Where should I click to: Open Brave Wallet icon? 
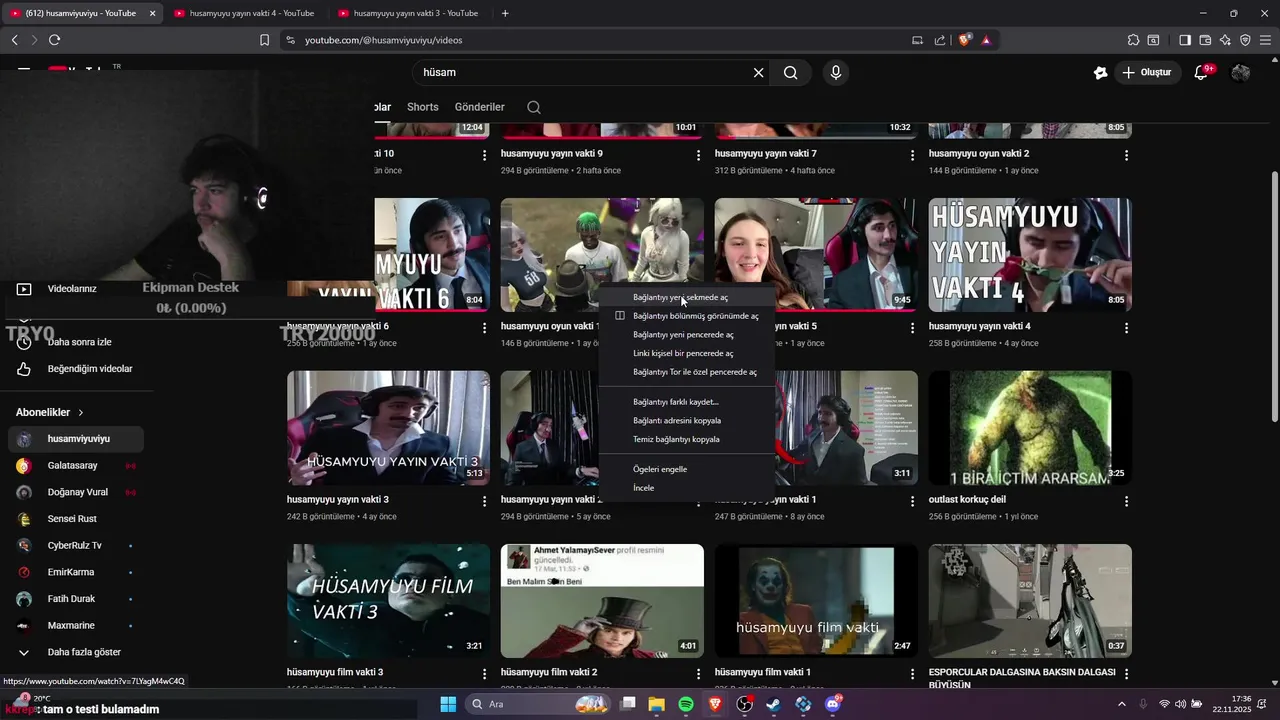coord(1205,40)
